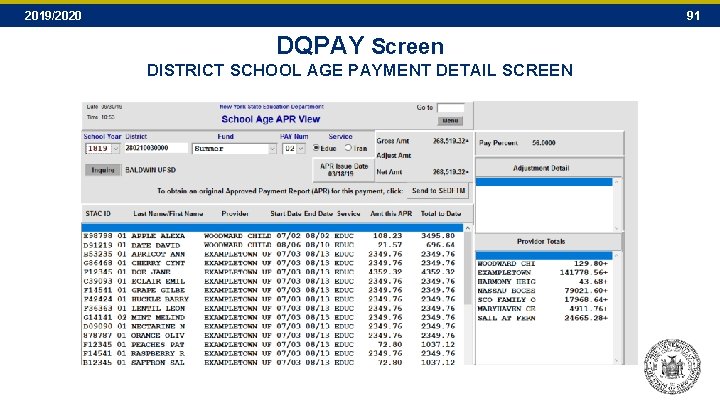Click the STAC ID column header
The image size is (720, 405).
98,214
